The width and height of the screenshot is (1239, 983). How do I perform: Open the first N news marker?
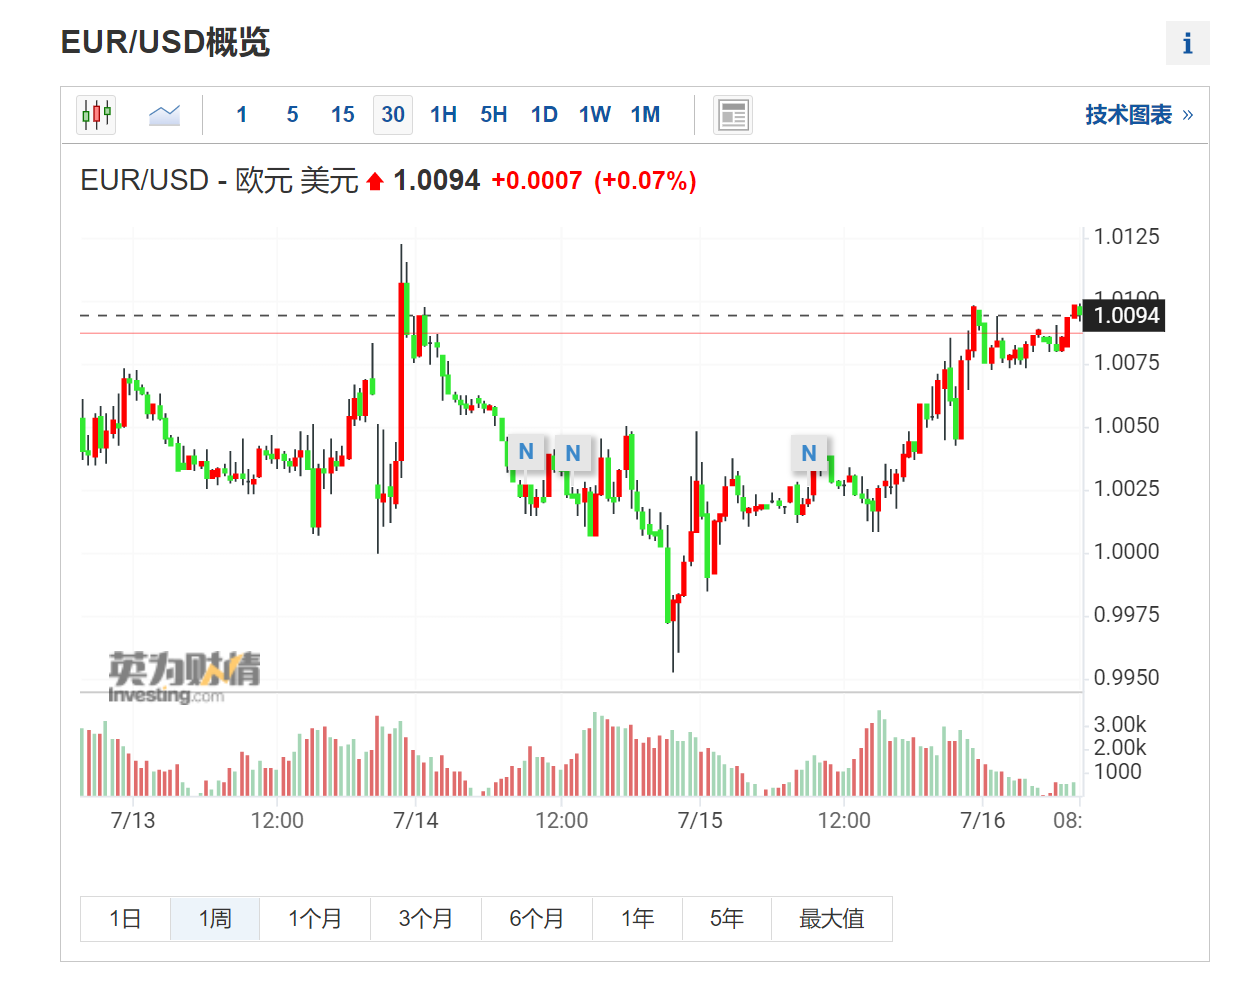(x=526, y=452)
